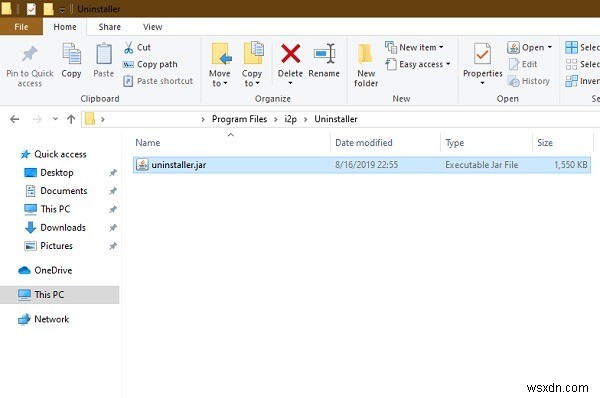
Task: Expand chevron after i2p breadcrumb
Action: [x=305, y=119]
